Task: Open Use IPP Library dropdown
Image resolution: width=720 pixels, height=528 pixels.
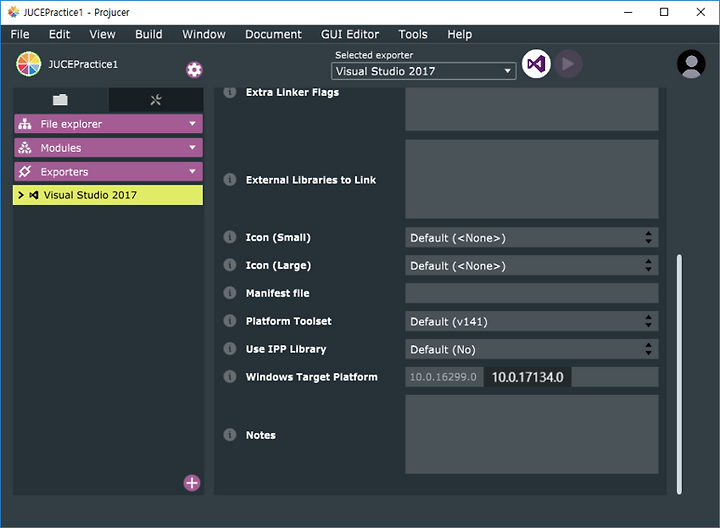Action: coord(532,349)
